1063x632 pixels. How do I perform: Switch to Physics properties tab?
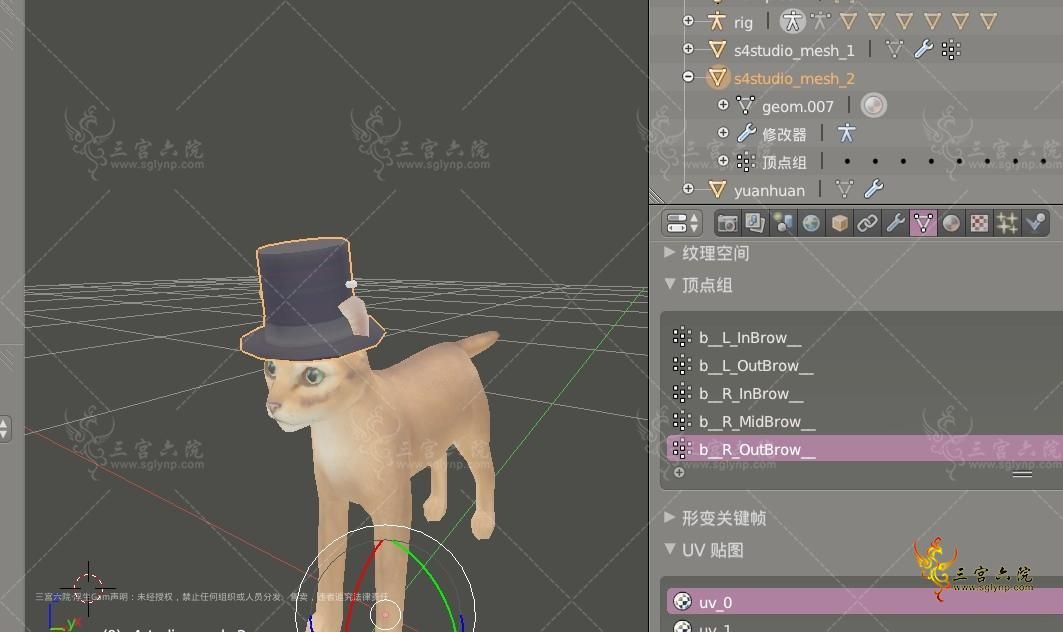tap(1035, 223)
